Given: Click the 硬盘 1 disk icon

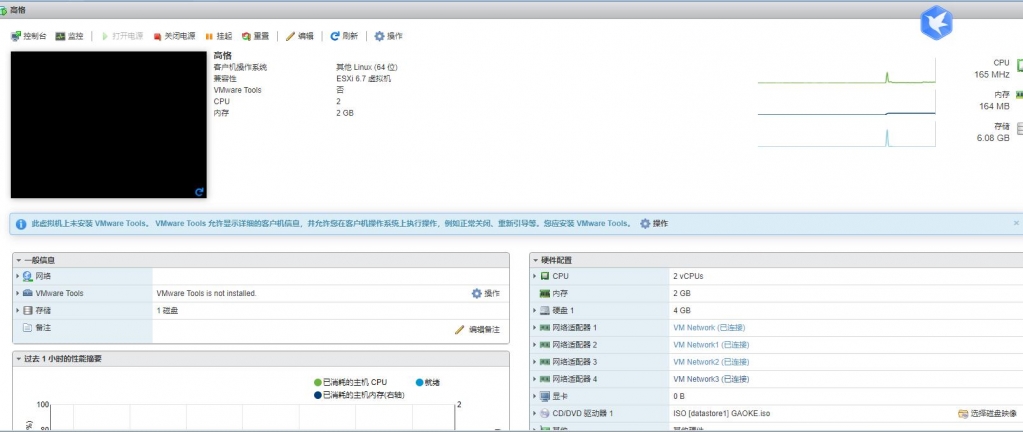Looking at the screenshot, I should coord(545,311).
